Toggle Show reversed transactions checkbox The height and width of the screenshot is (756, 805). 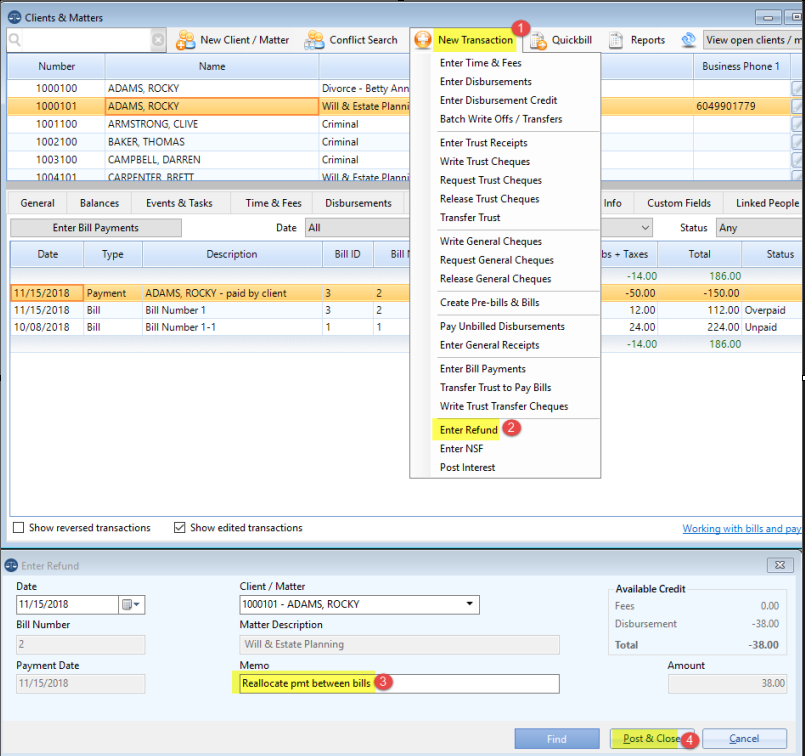(18, 528)
